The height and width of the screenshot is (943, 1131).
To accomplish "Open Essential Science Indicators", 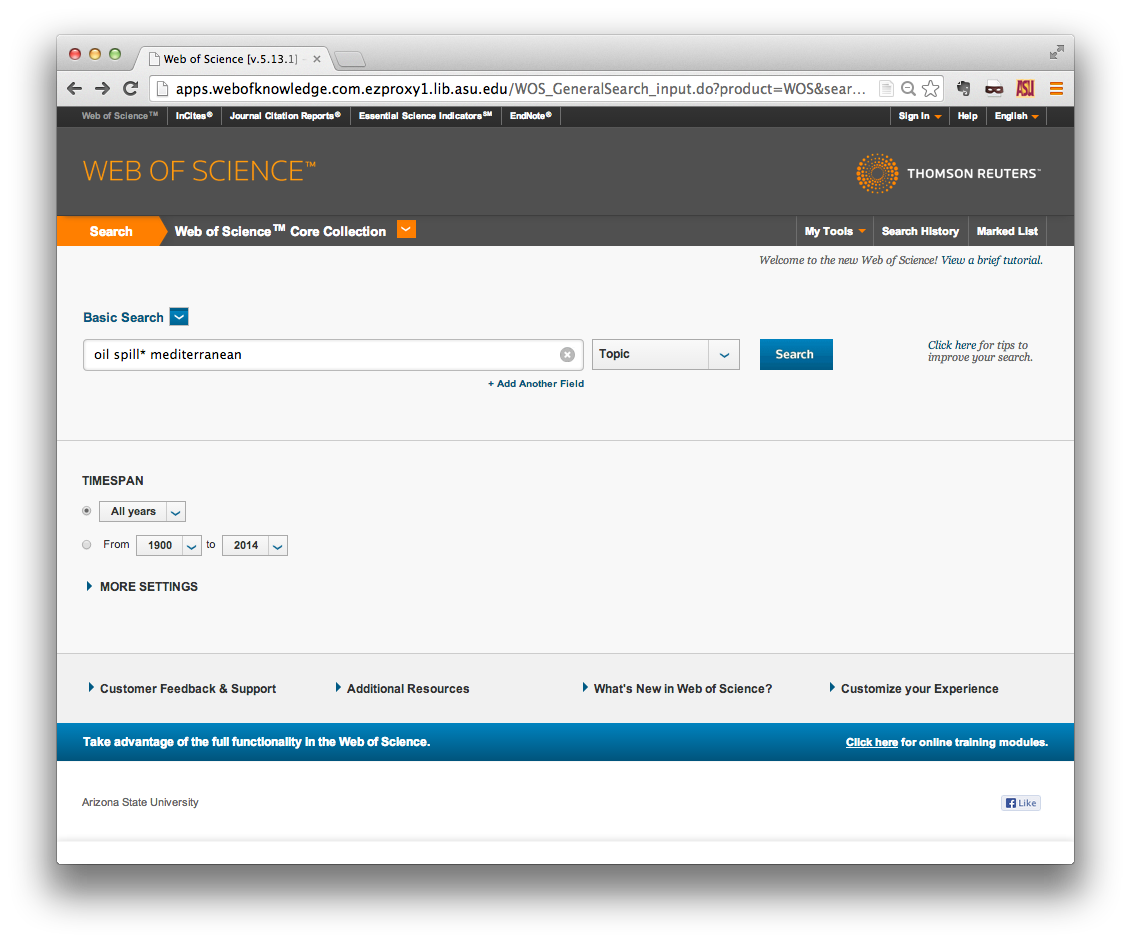I will [x=425, y=115].
